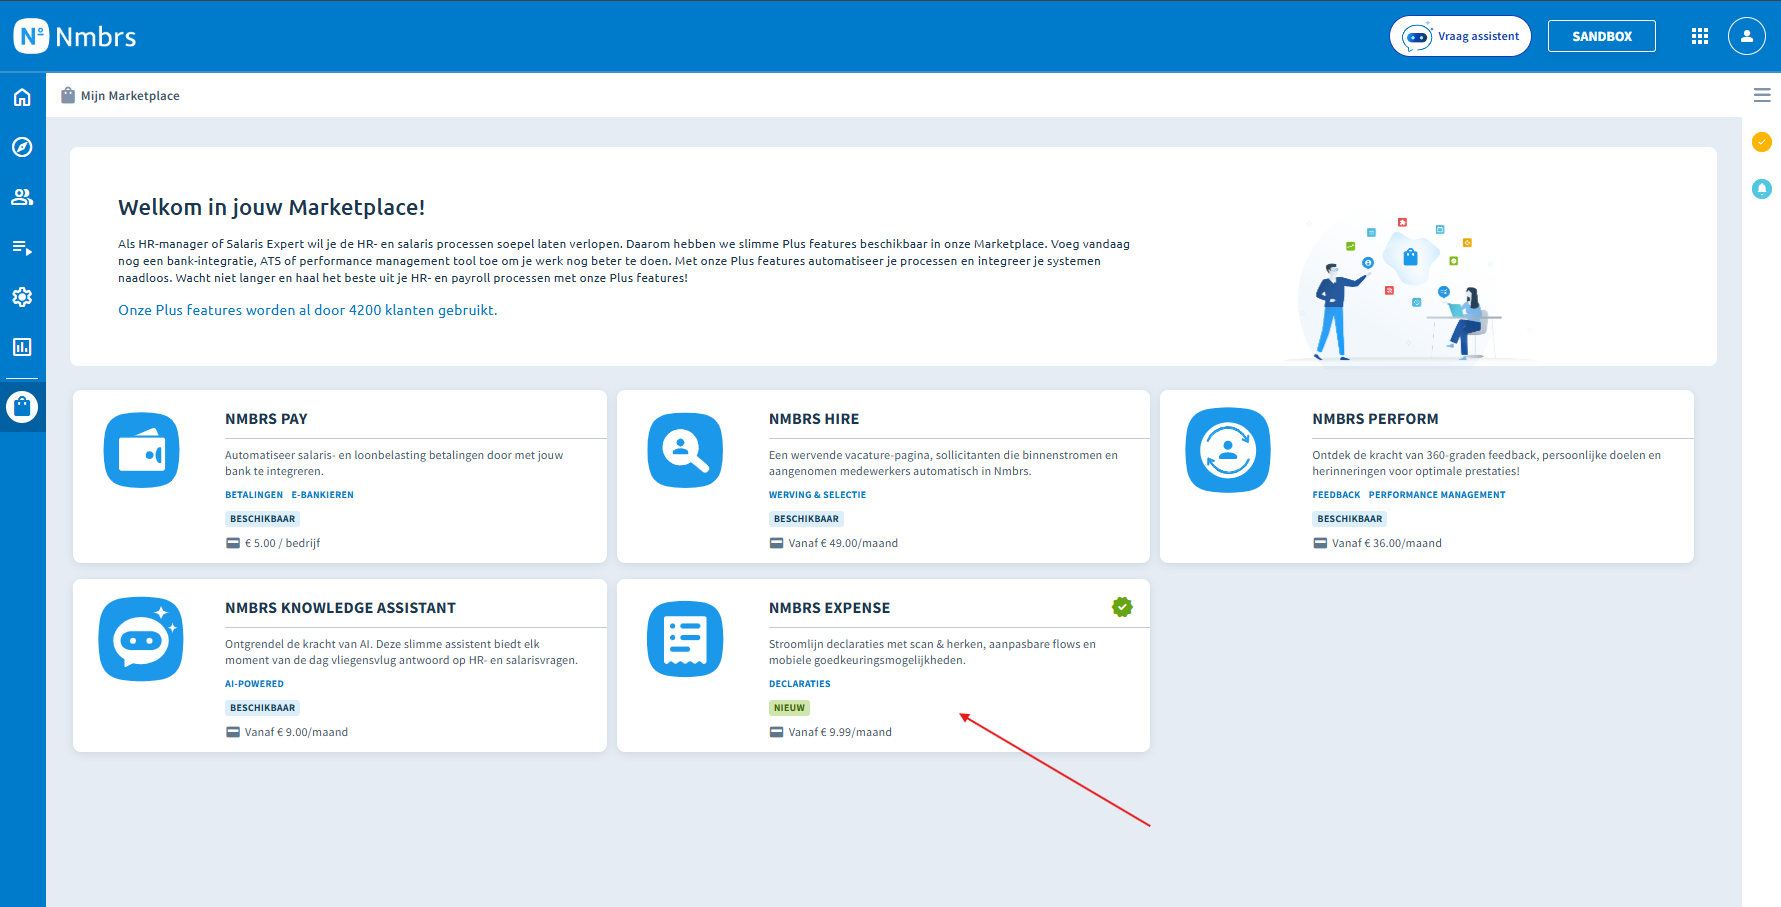Open the orange checkmark tasks icon
Screen dimensions: 1781x907
(1762, 142)
